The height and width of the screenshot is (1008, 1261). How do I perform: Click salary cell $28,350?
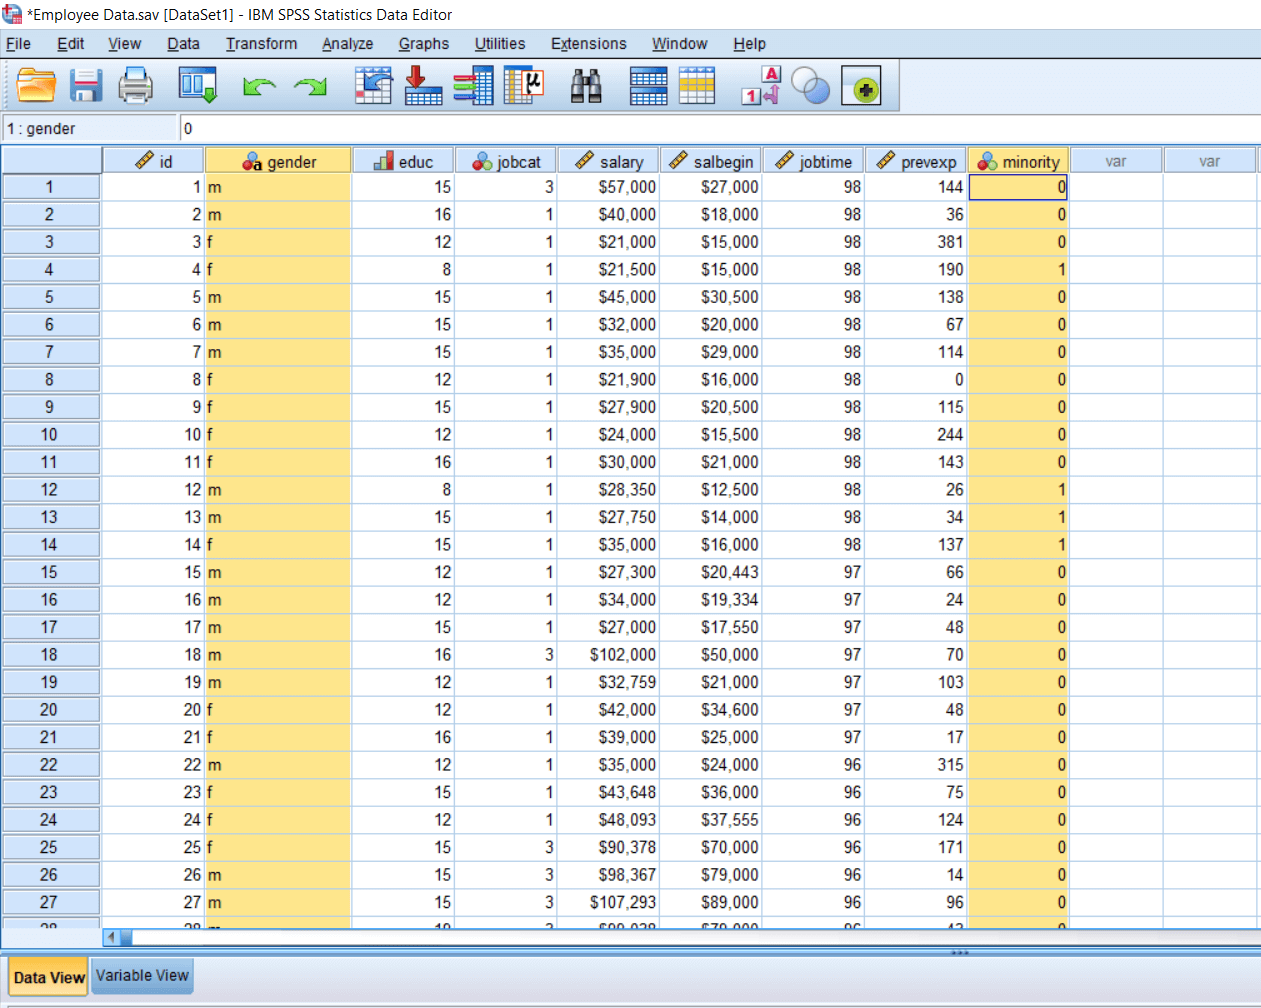point(608,490)
